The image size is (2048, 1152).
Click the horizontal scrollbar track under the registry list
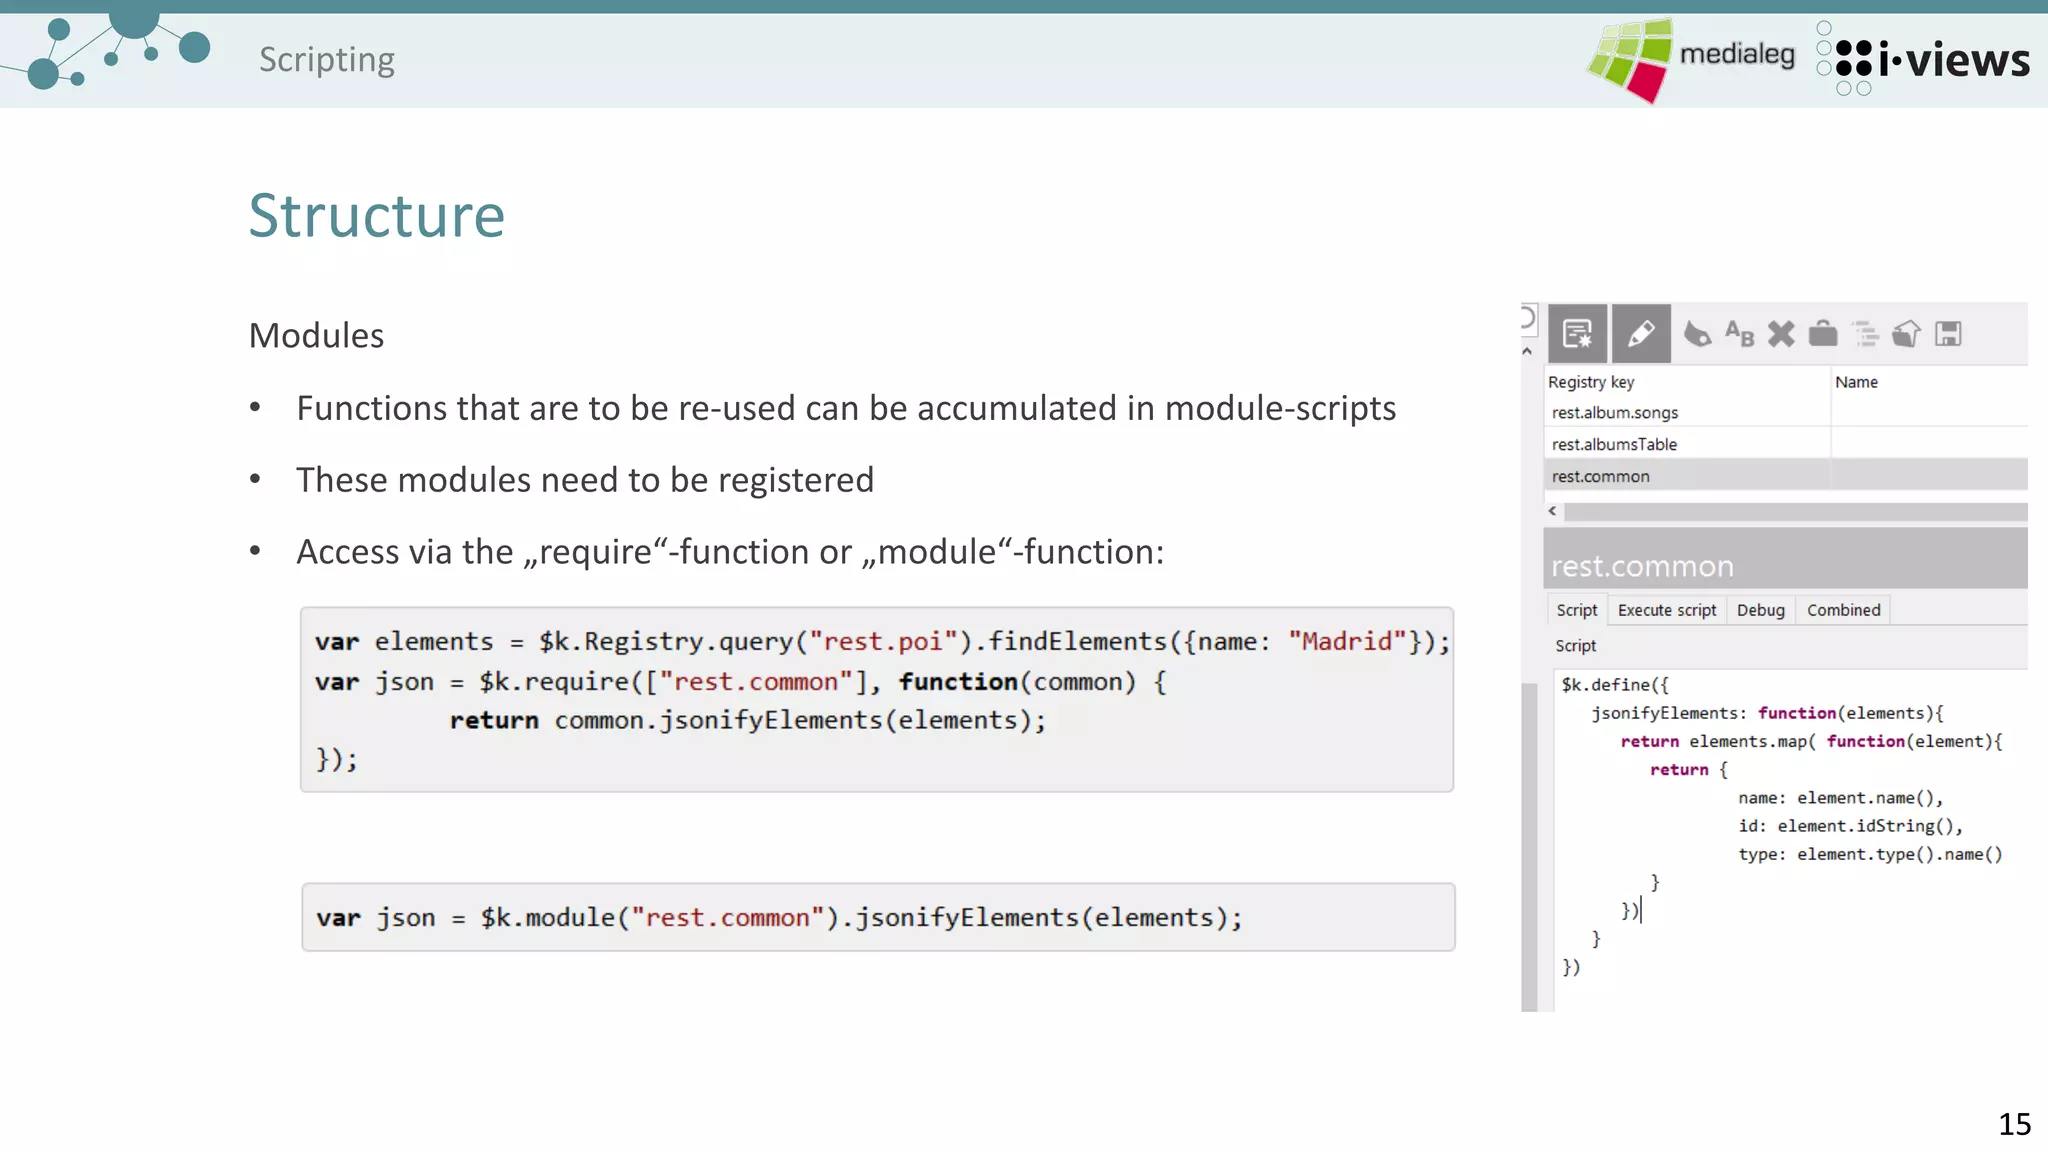(1795, 511)
